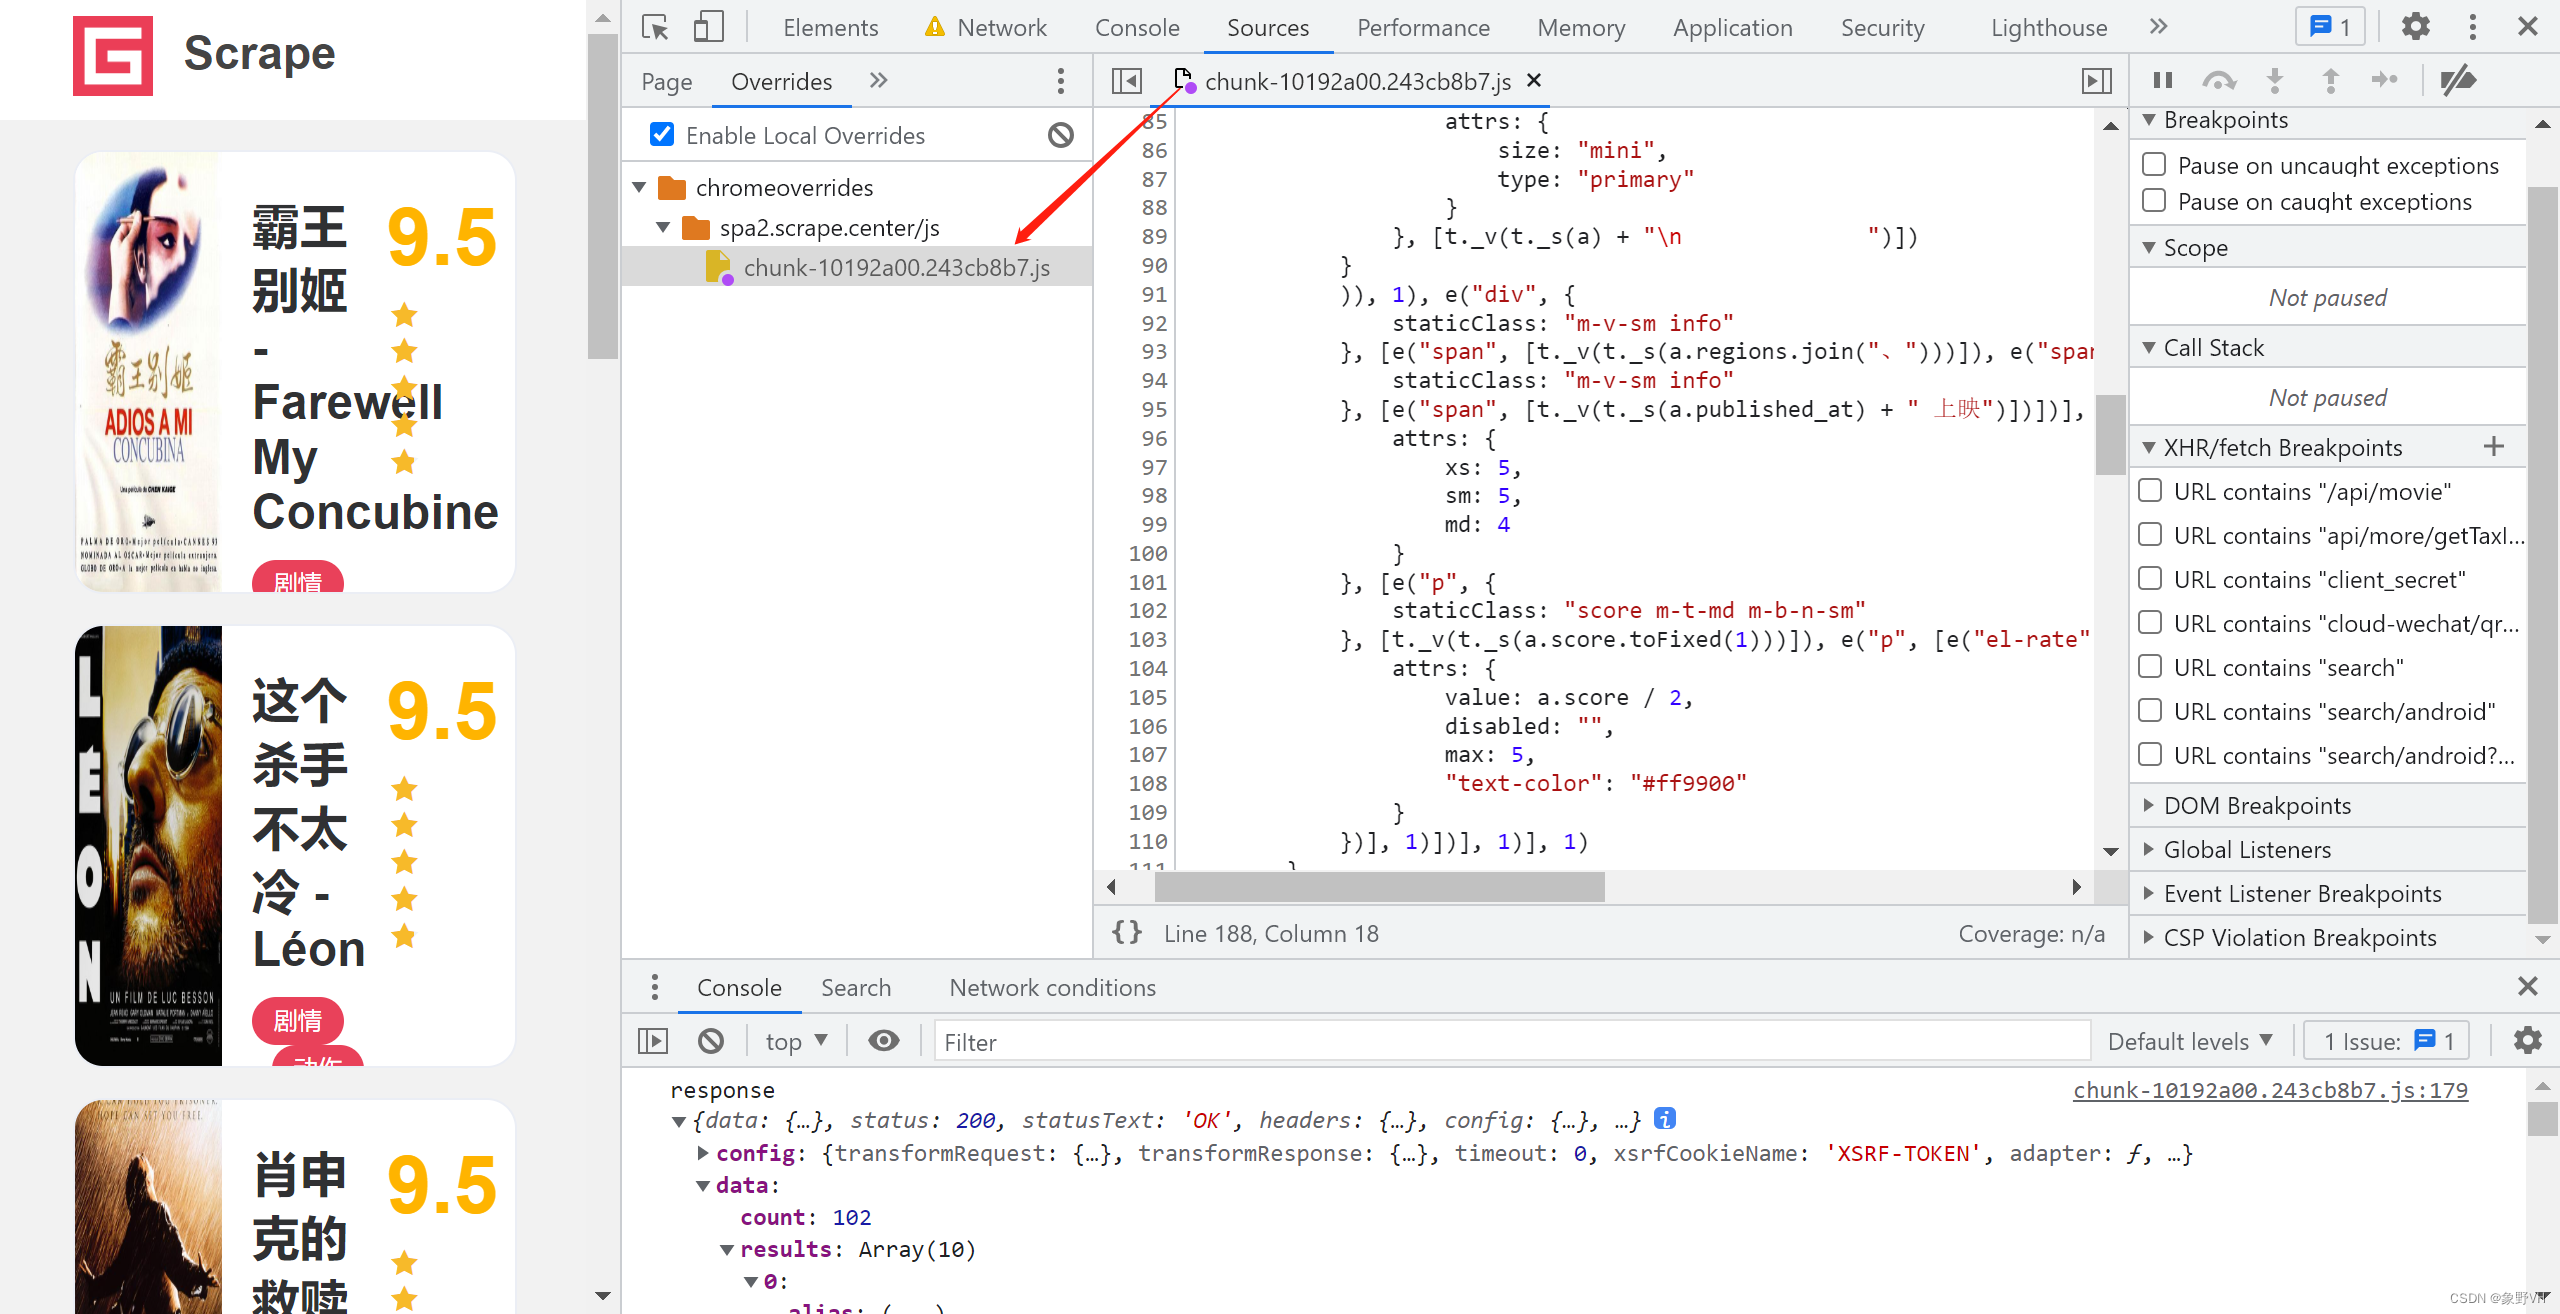
Task: Check URL contains "cloud-wechat/qr…" breakpoint
Action: pyautogui.click(x=2150, y=623)
